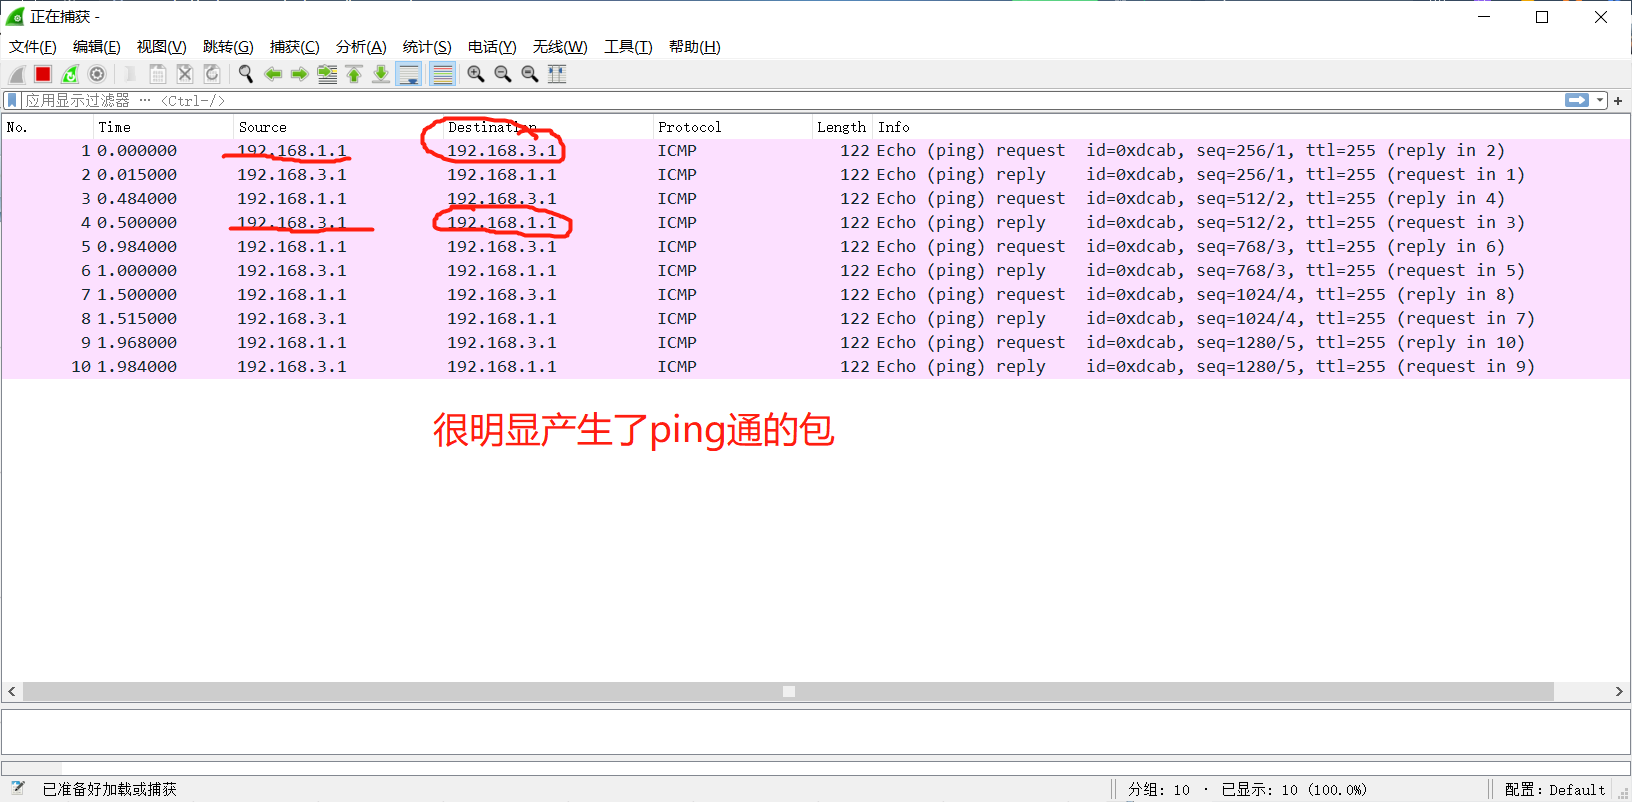Click horizontal scrollbar left arrow
Screen dimensions: 1632x802
pos(12,692)
